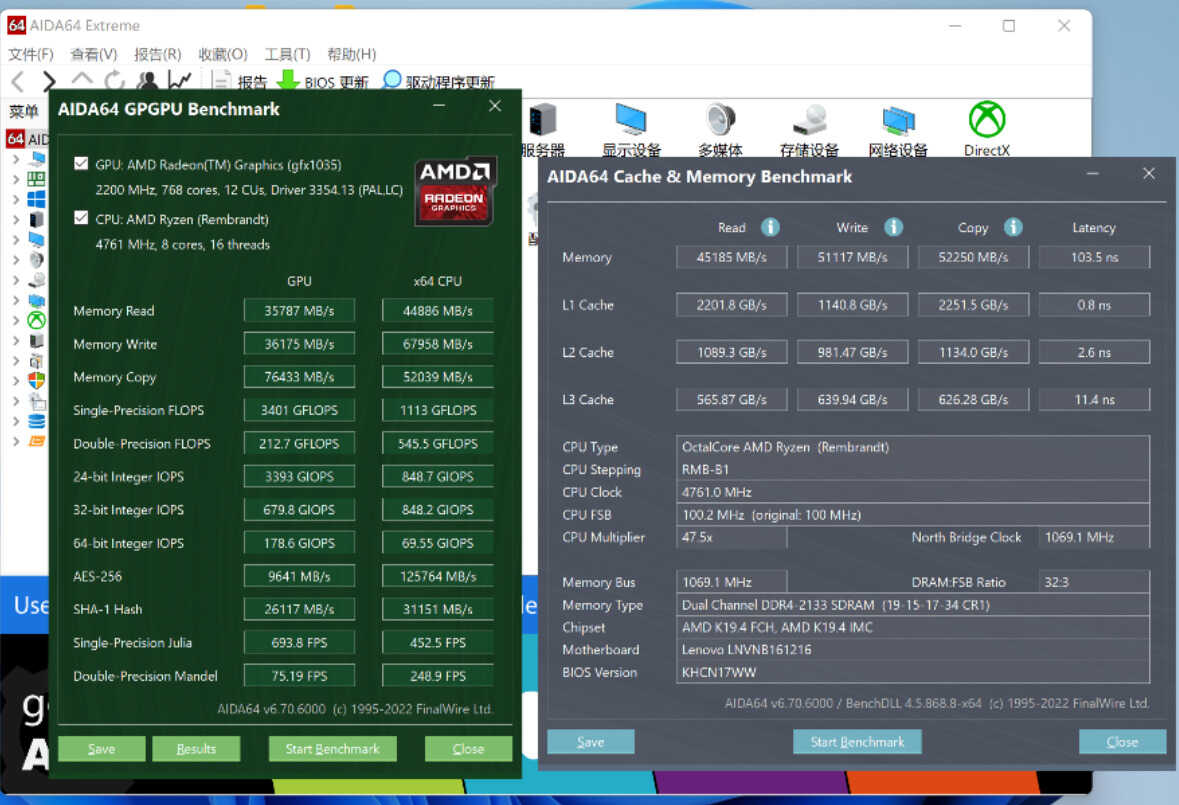Image resolution: width=1179 pixels, height=805 pixels.
Task: Expand the first tree node under AIDA64 root
Action: (16, 159)
